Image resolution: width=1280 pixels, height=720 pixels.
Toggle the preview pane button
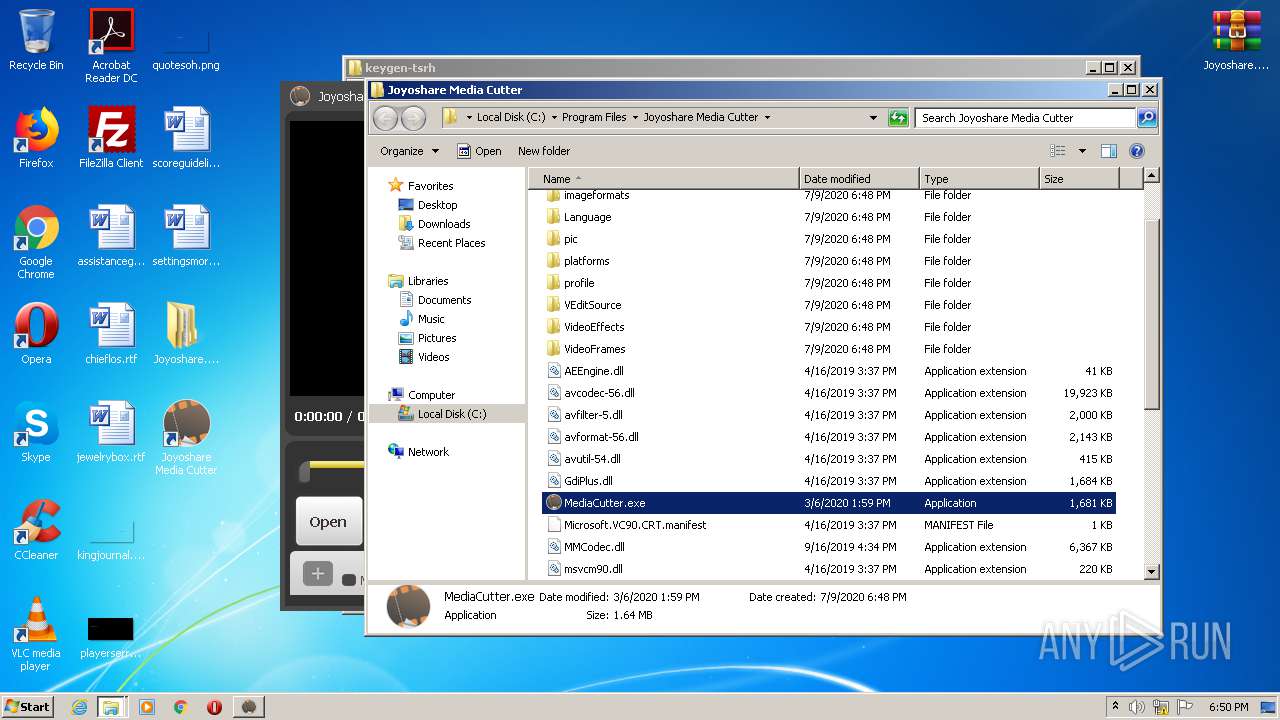1108,151
